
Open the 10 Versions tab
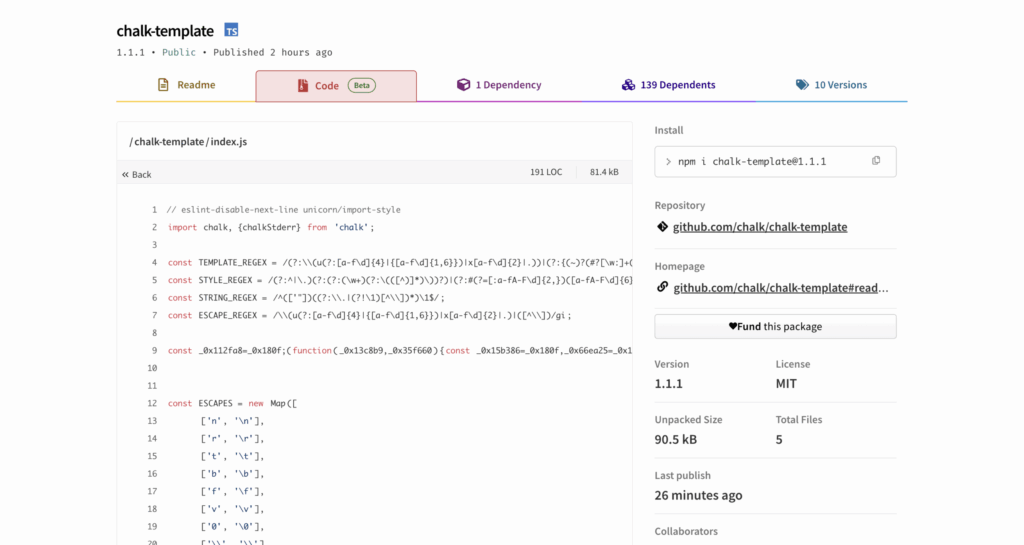tap(831, 85)
